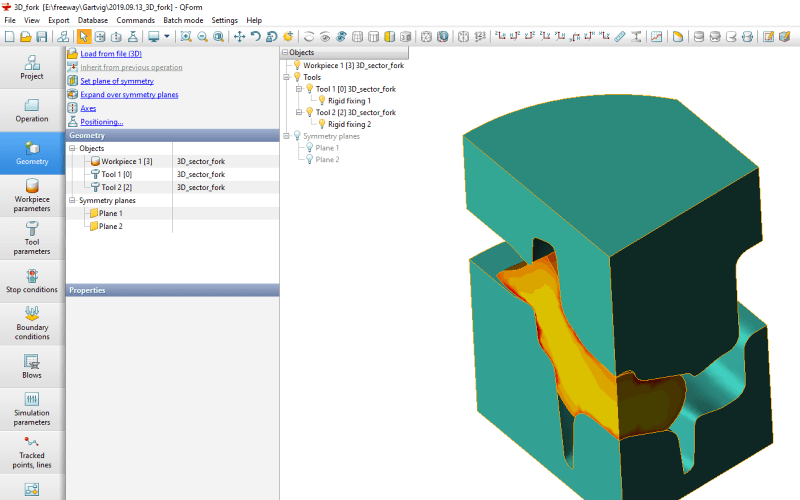This screenshot has height=500, width=800.
Task: Select the highlighted arrow pointer tool
Action: (x=84, y=36)
